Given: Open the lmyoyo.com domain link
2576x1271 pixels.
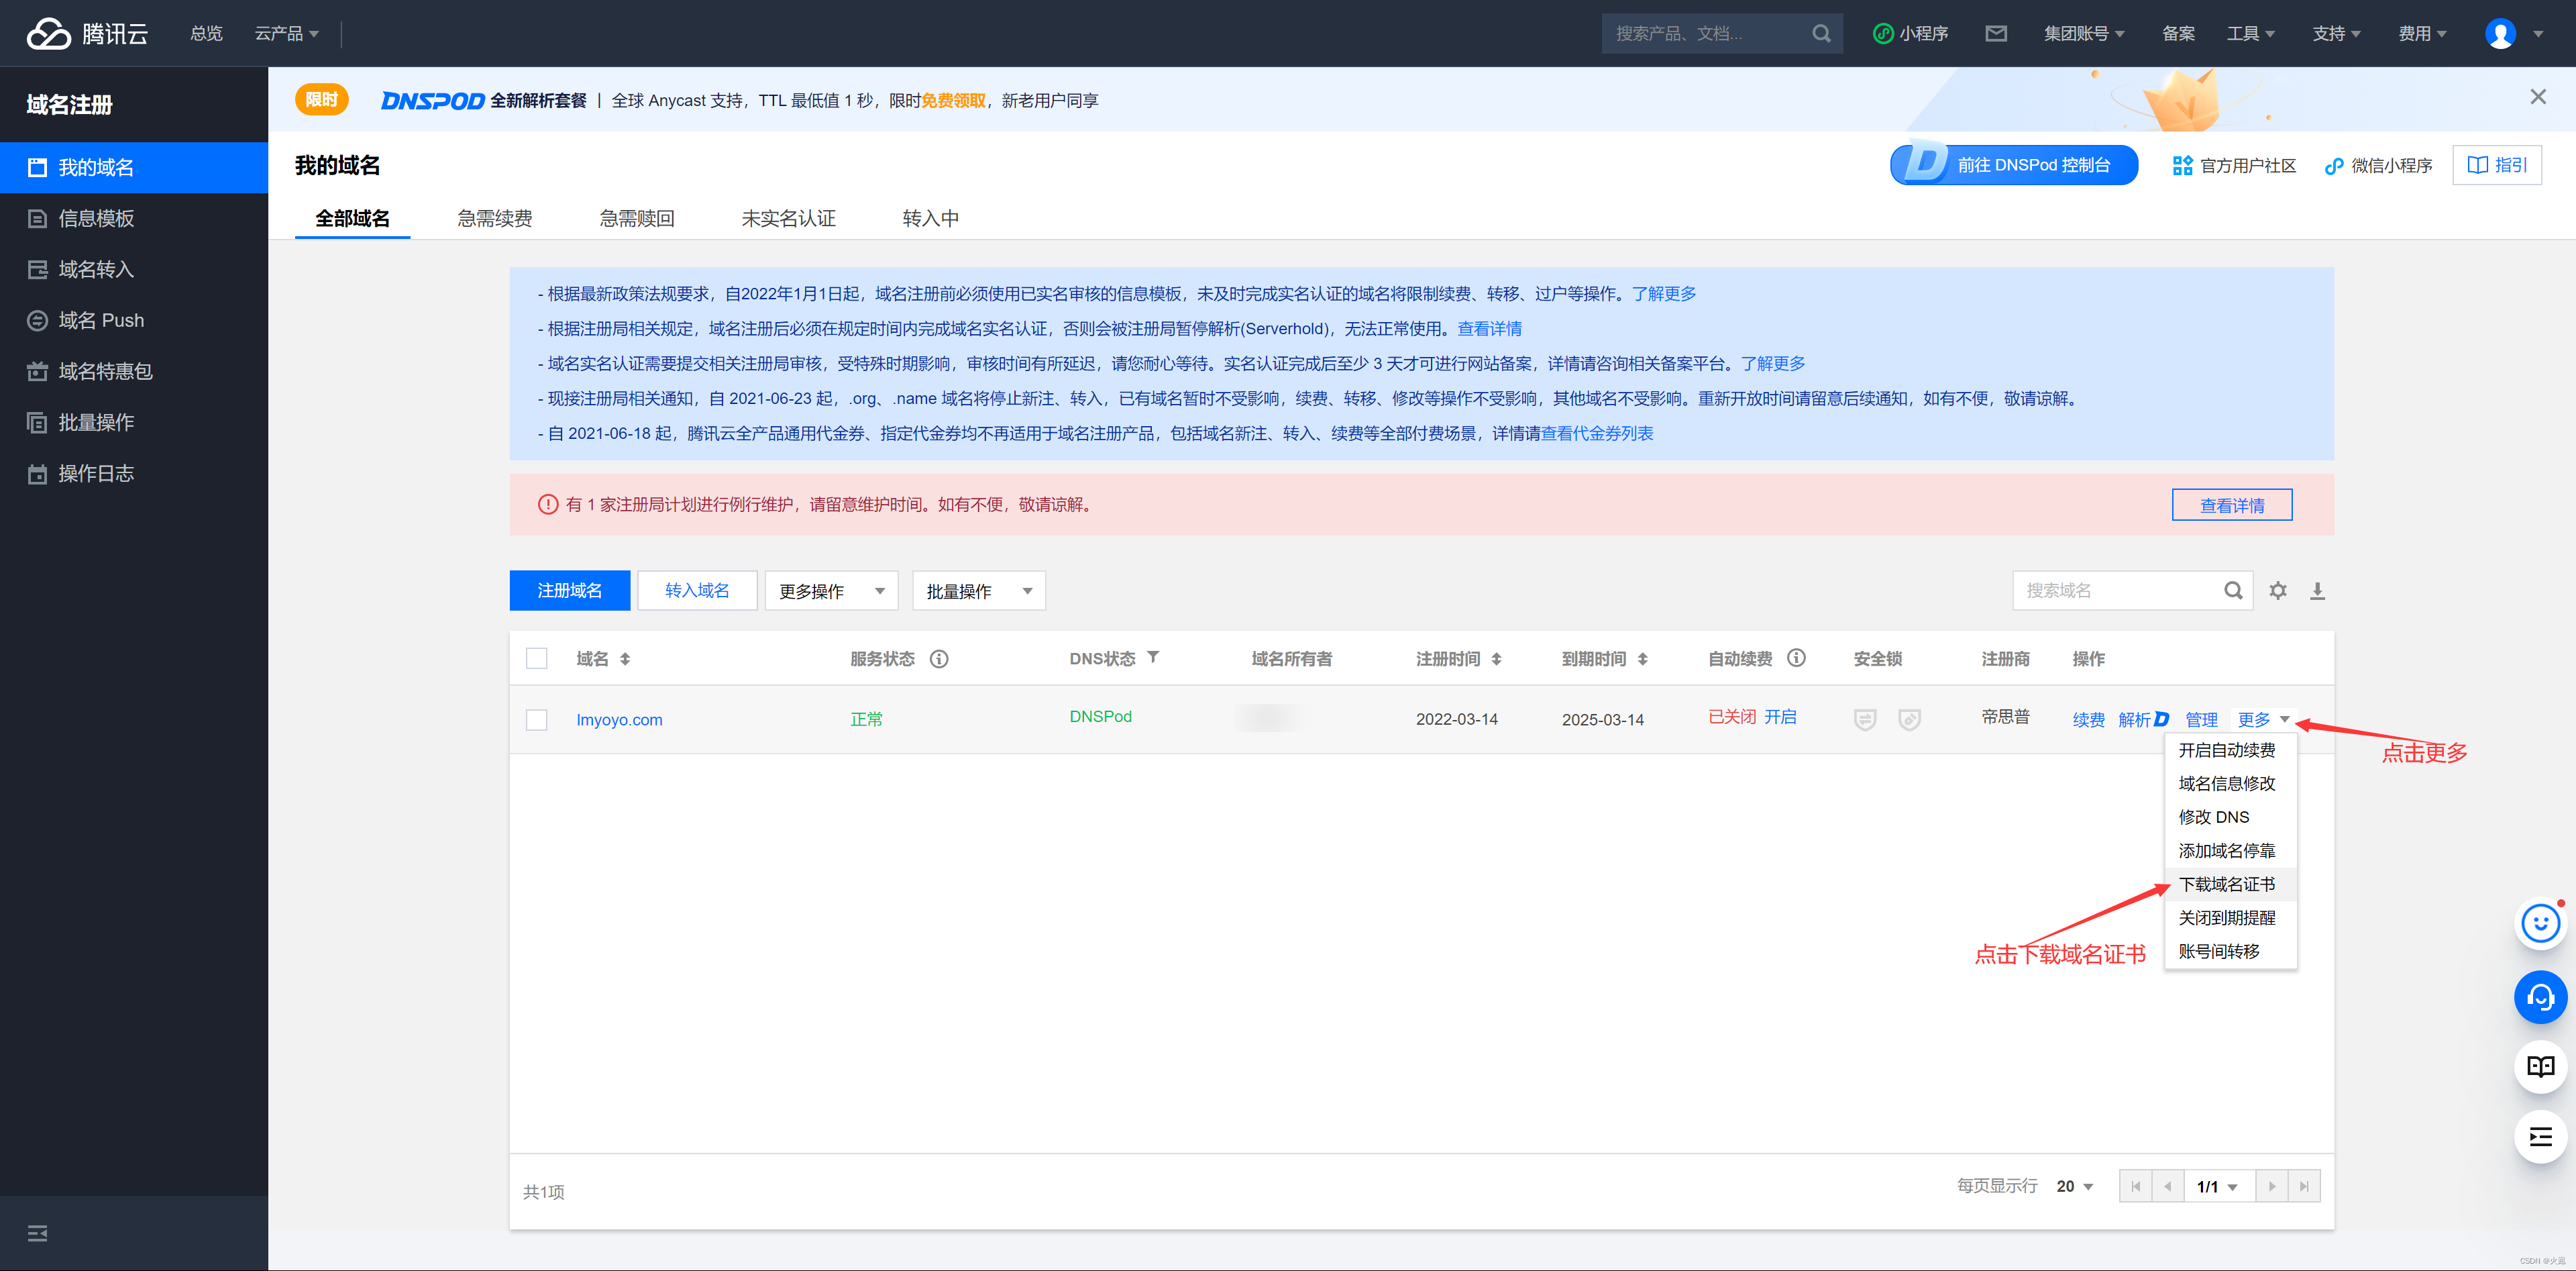Looking at the screenshot, I should point(619,719).
